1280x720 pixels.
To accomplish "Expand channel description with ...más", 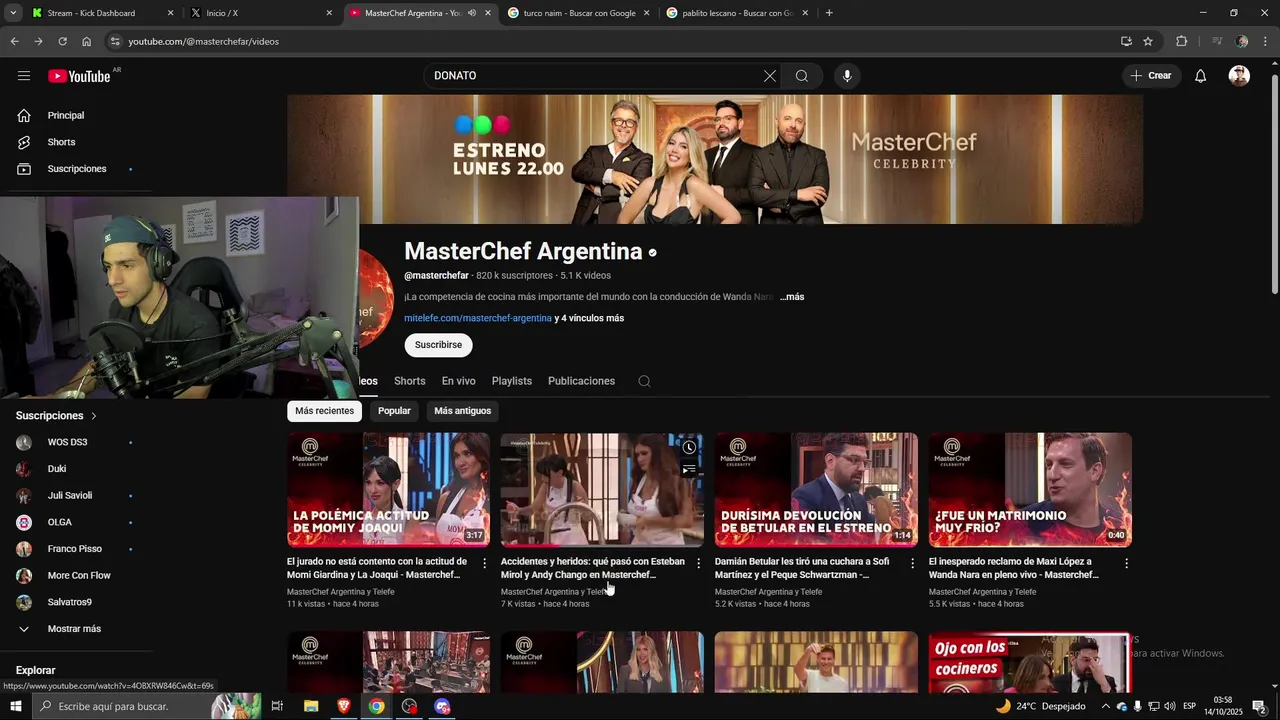I will click(x=792, y=297).
